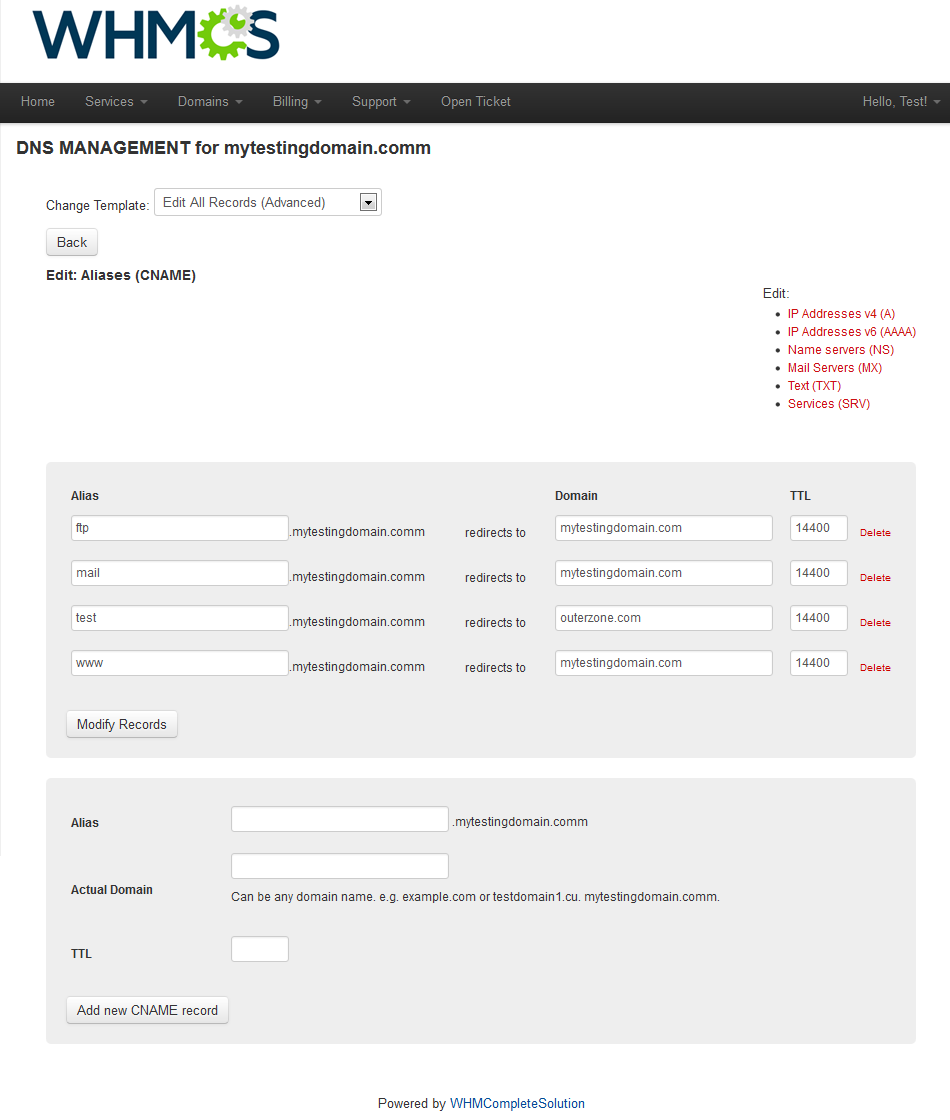Image resolution: width=950 pixels, height=1120 pixels.
Task: Focus the outerzone.com domain field
Action: click(663, 618)
